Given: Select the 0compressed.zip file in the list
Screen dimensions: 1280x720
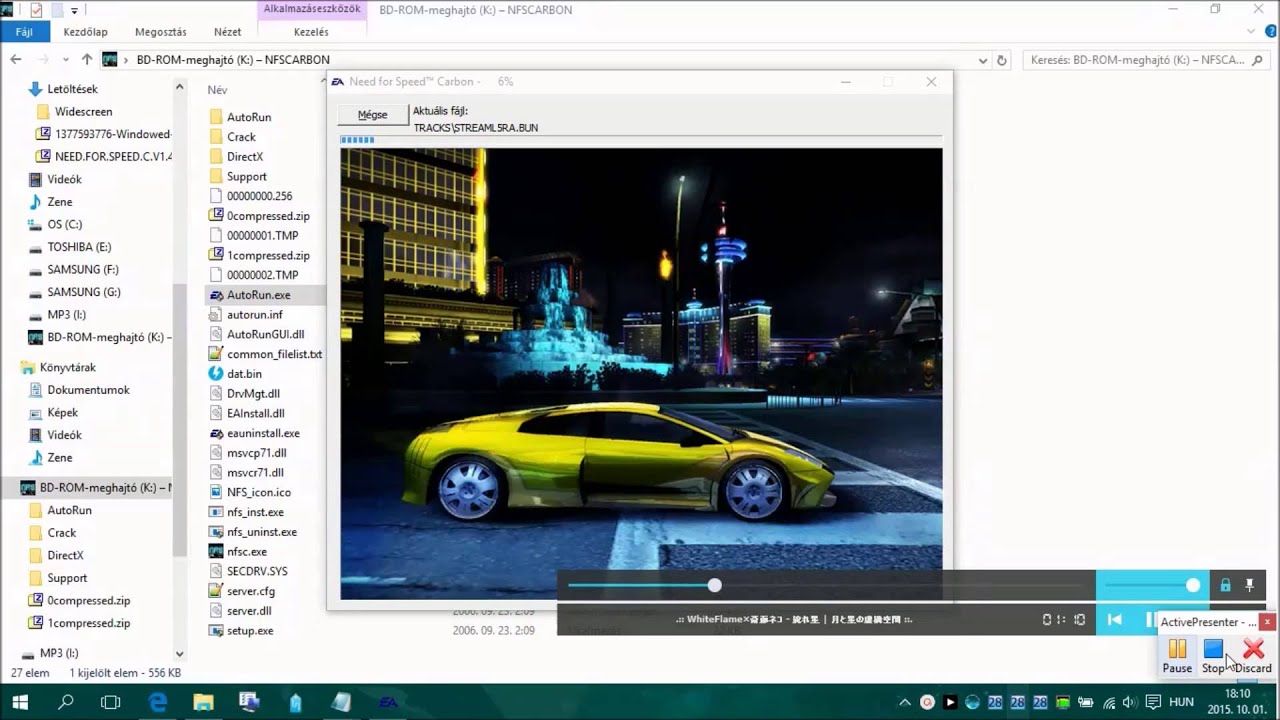Looking at the screenshot, I should [268, 216].
